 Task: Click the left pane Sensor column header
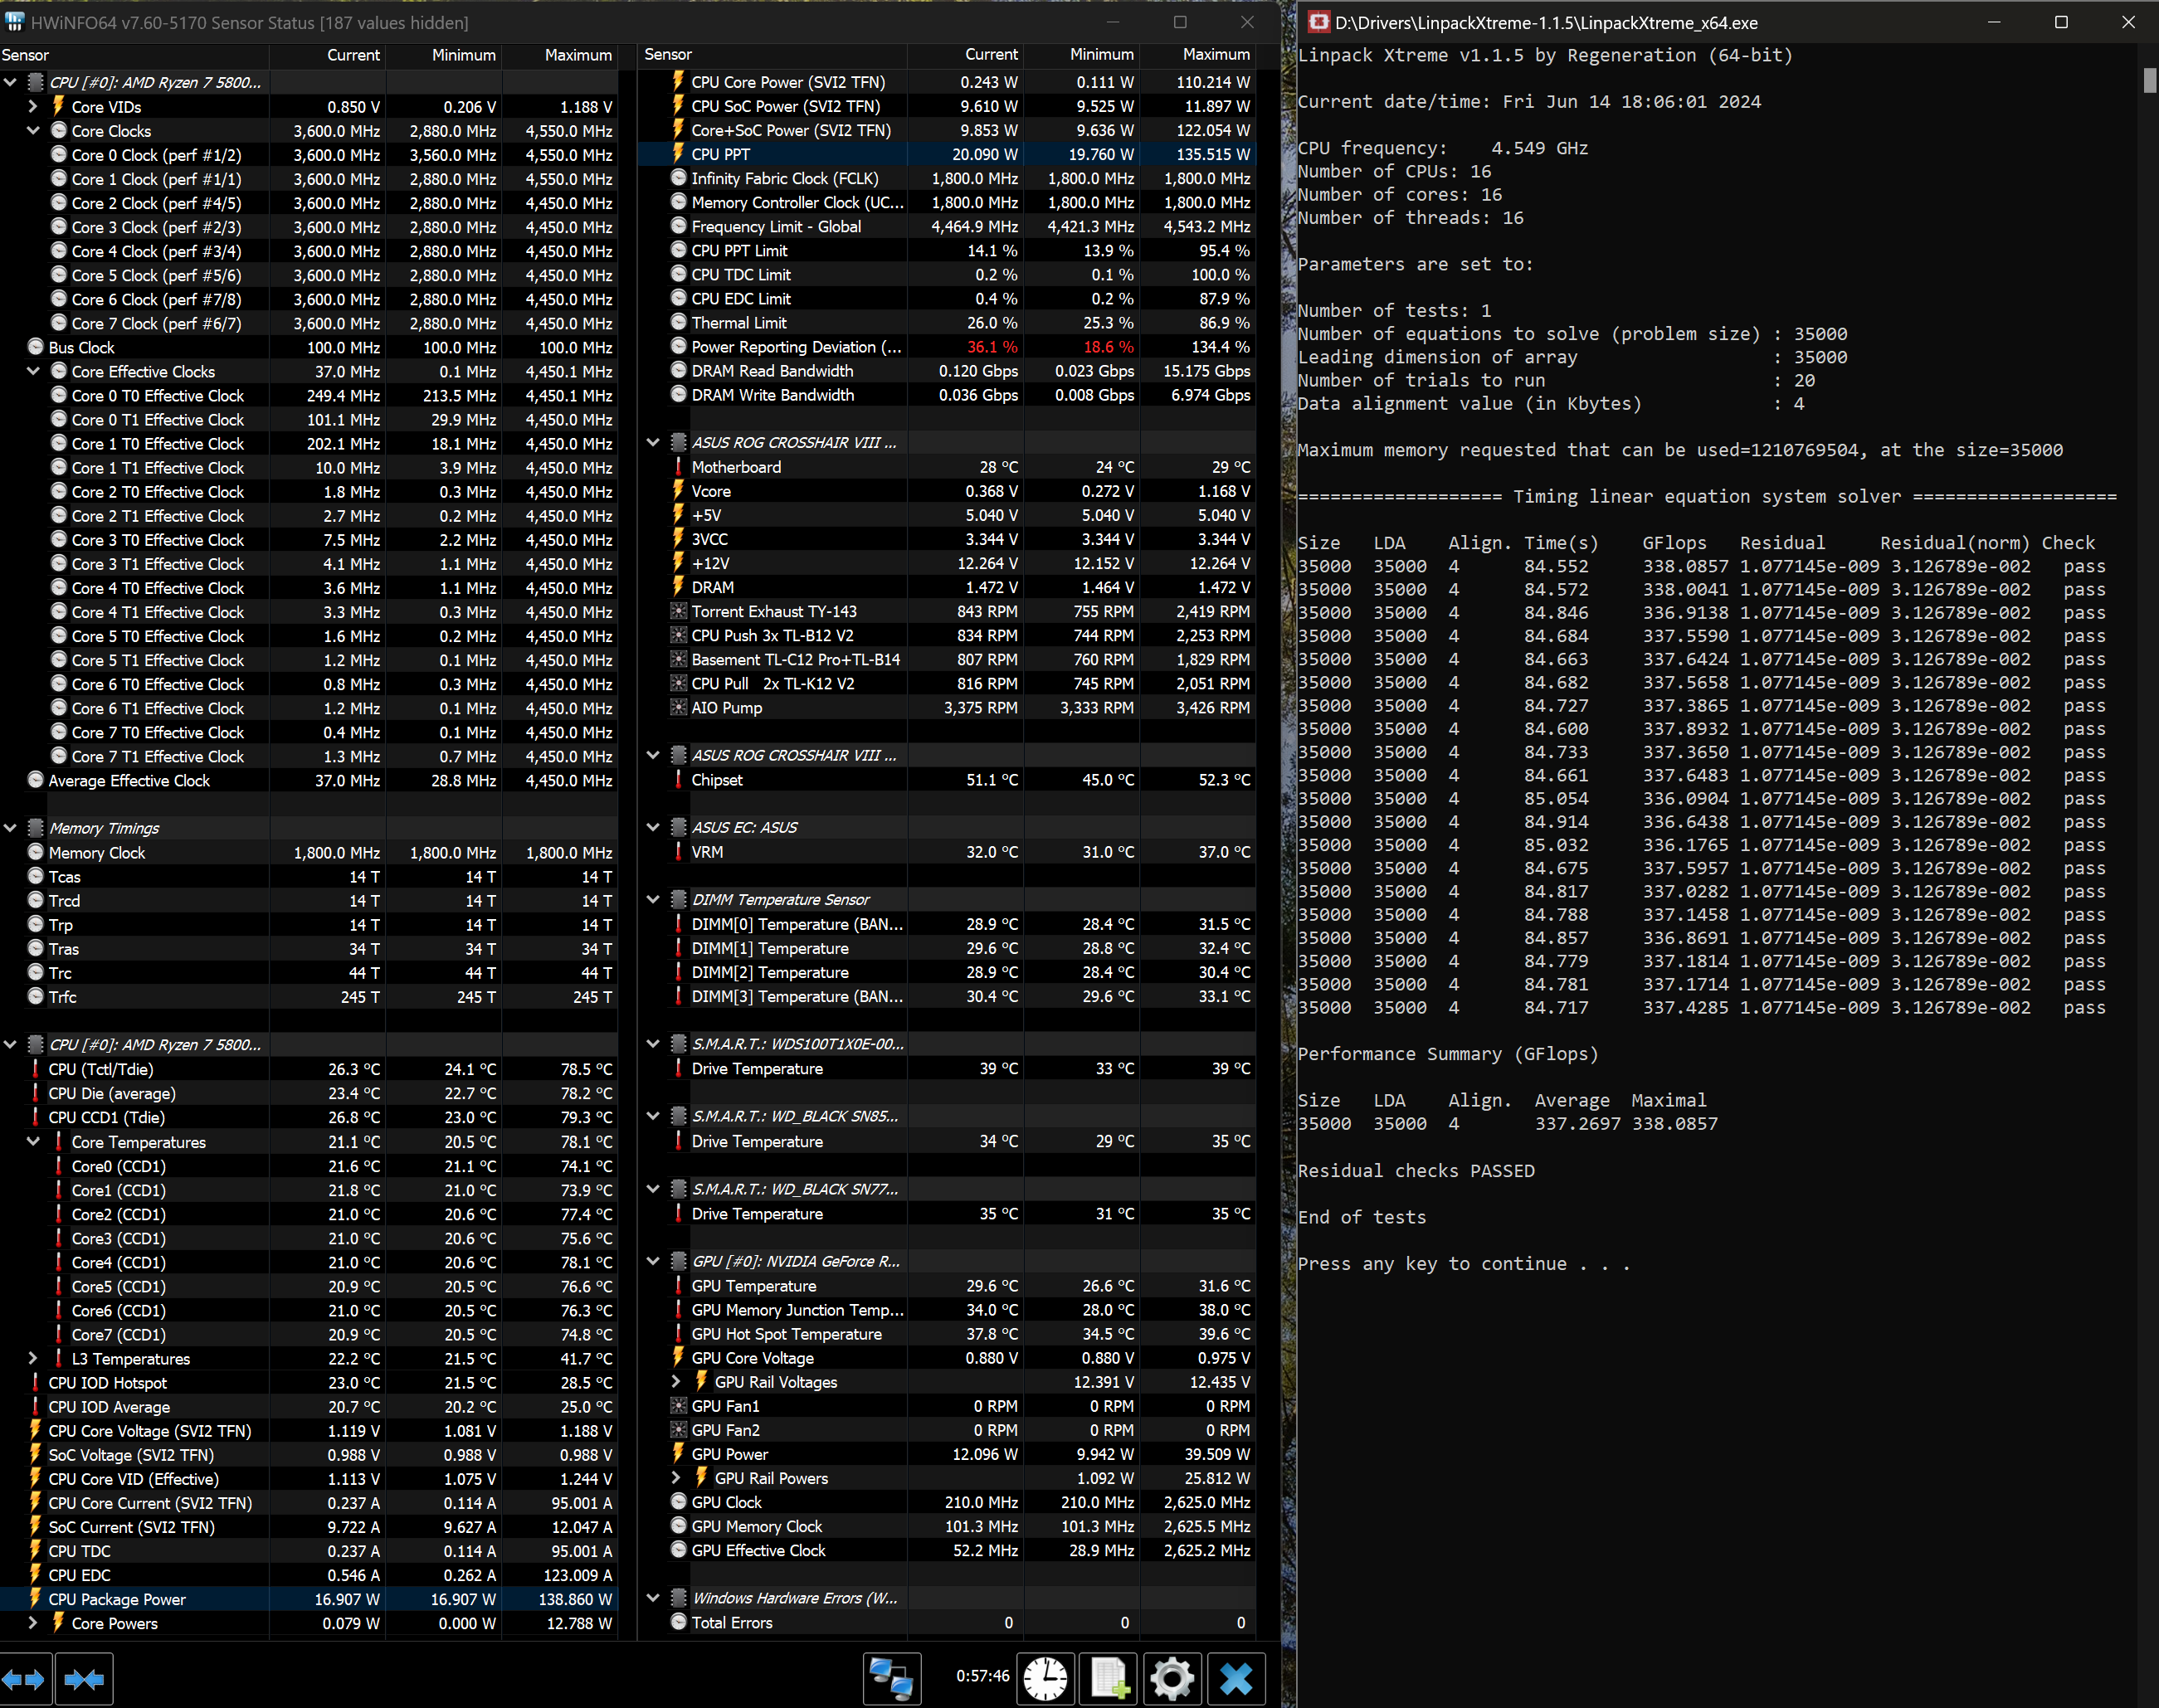click(134, 55)
